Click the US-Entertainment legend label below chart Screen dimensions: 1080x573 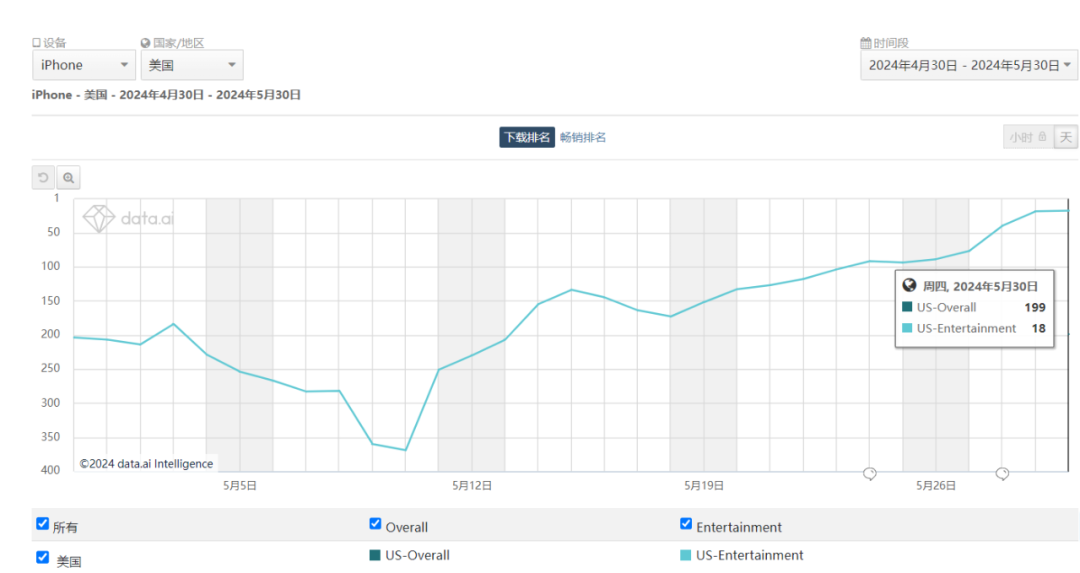tap(749, 555)
